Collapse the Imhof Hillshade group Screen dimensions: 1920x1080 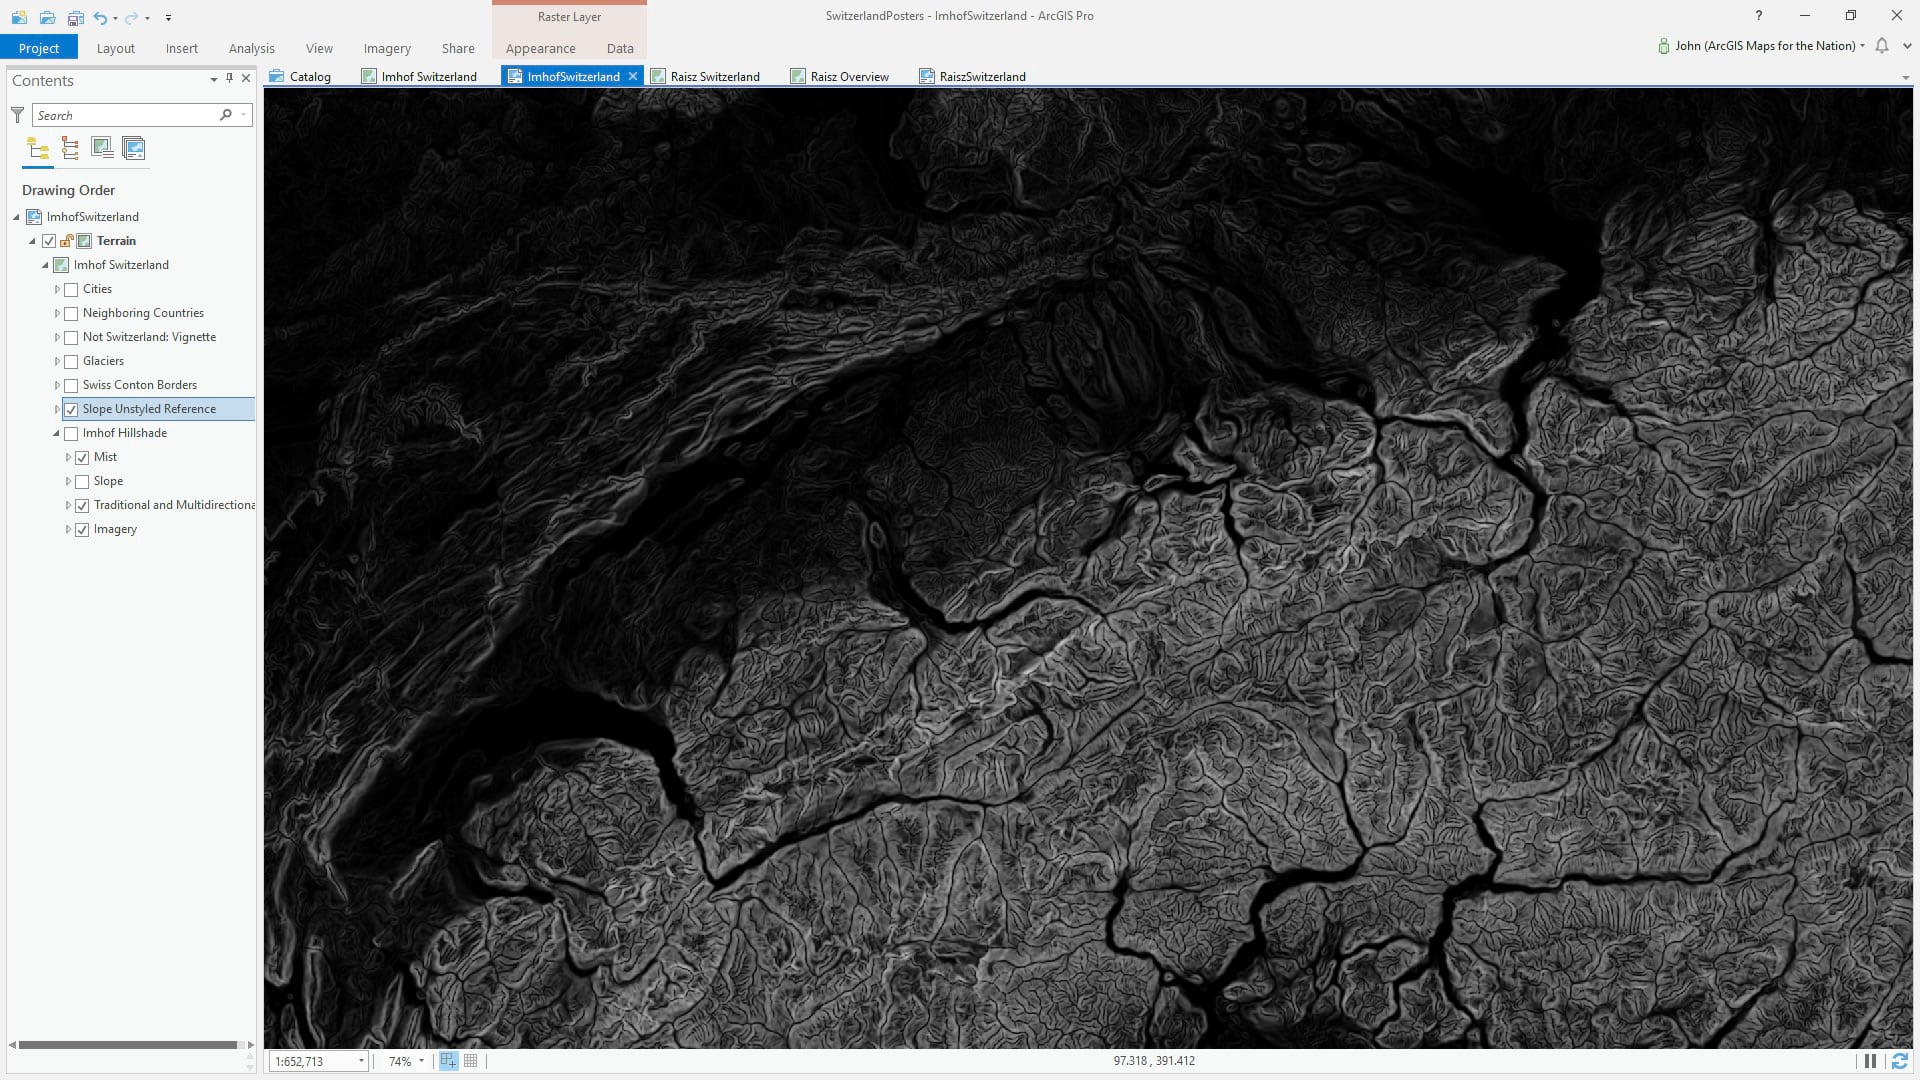coord(56,433)
